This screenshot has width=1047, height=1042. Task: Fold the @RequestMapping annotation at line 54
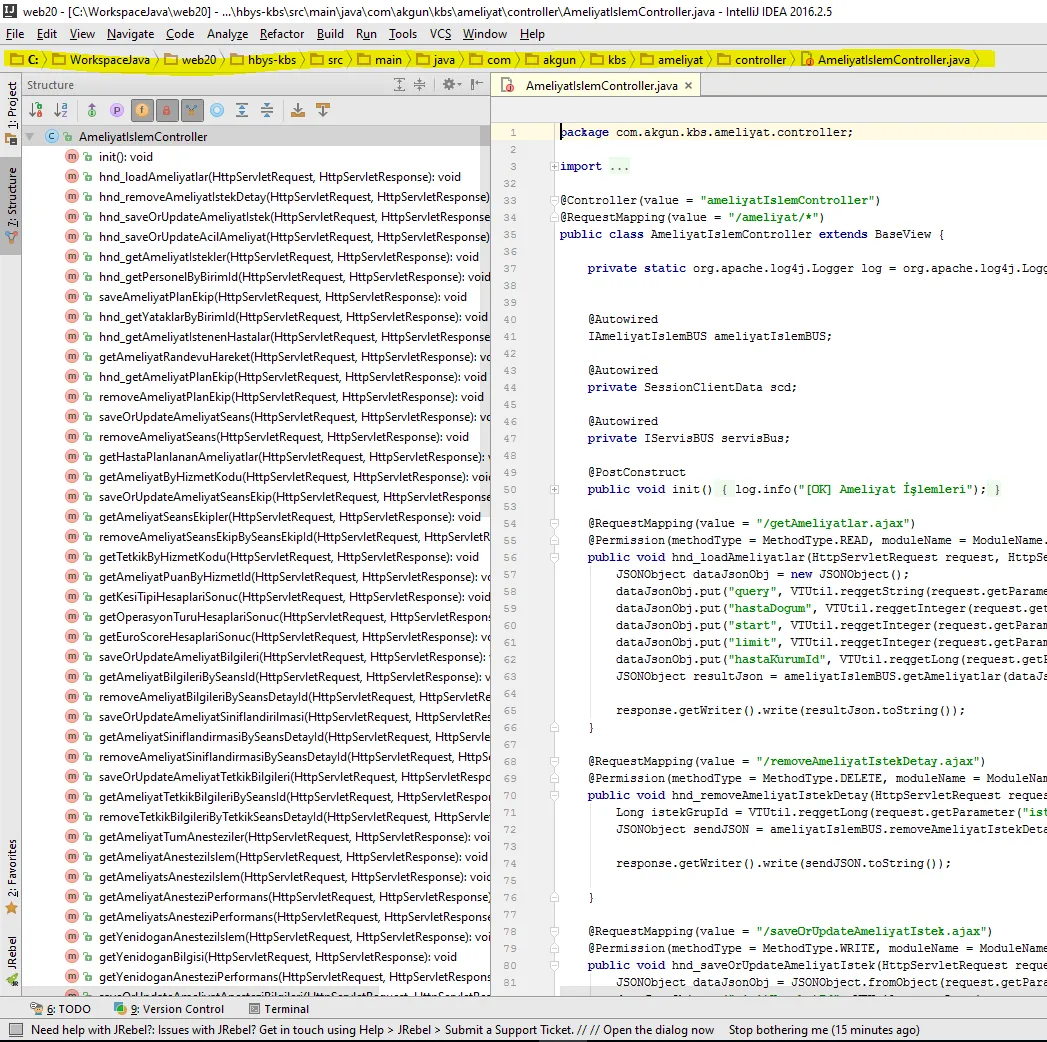point(554,523)
